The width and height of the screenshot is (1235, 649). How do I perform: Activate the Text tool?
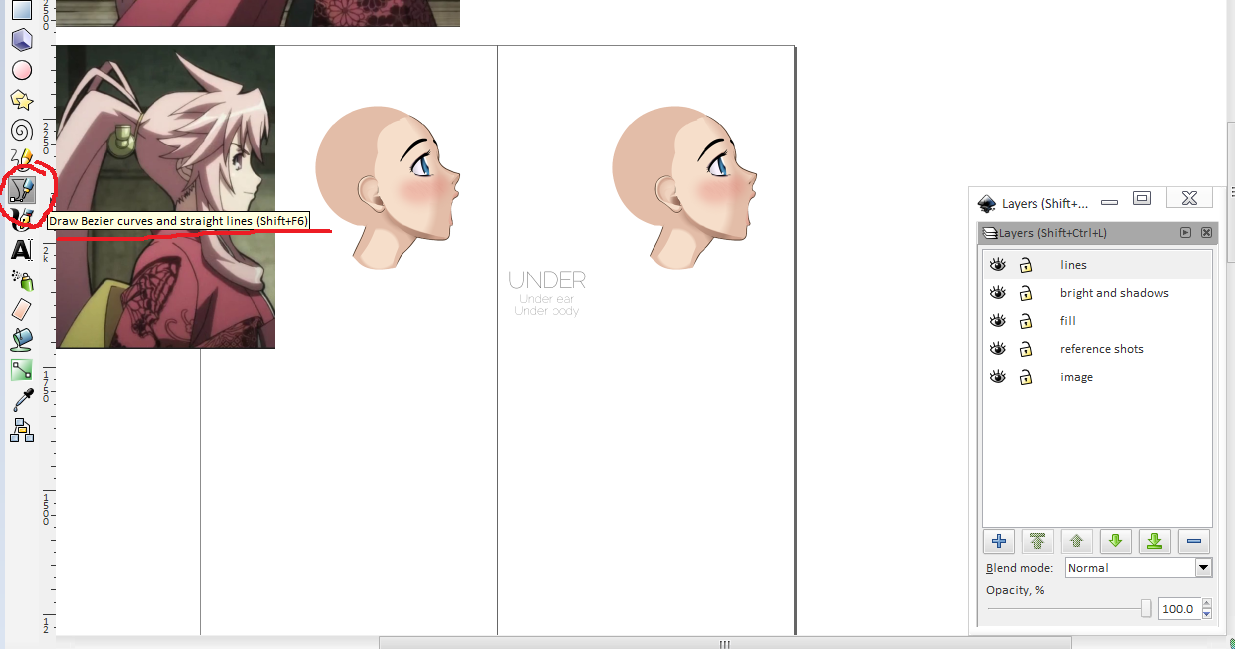(22, 250)
